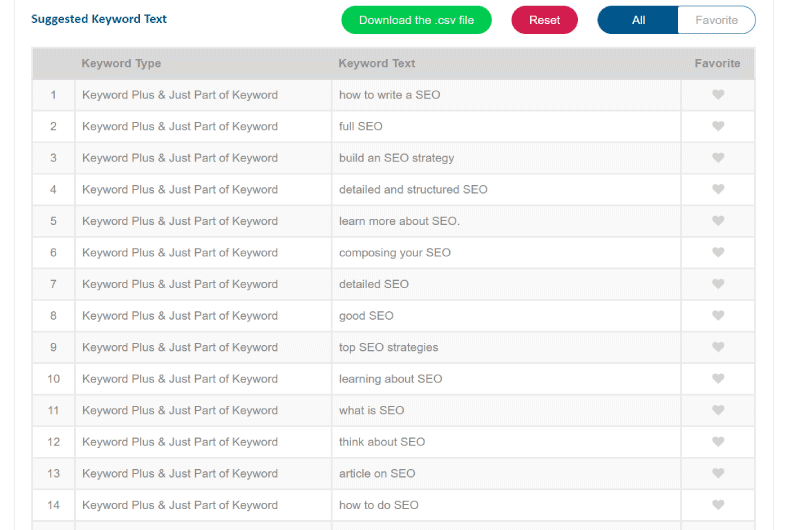Mark 'article on SEO' as favorite
The image size is (800, 530).
718,473
